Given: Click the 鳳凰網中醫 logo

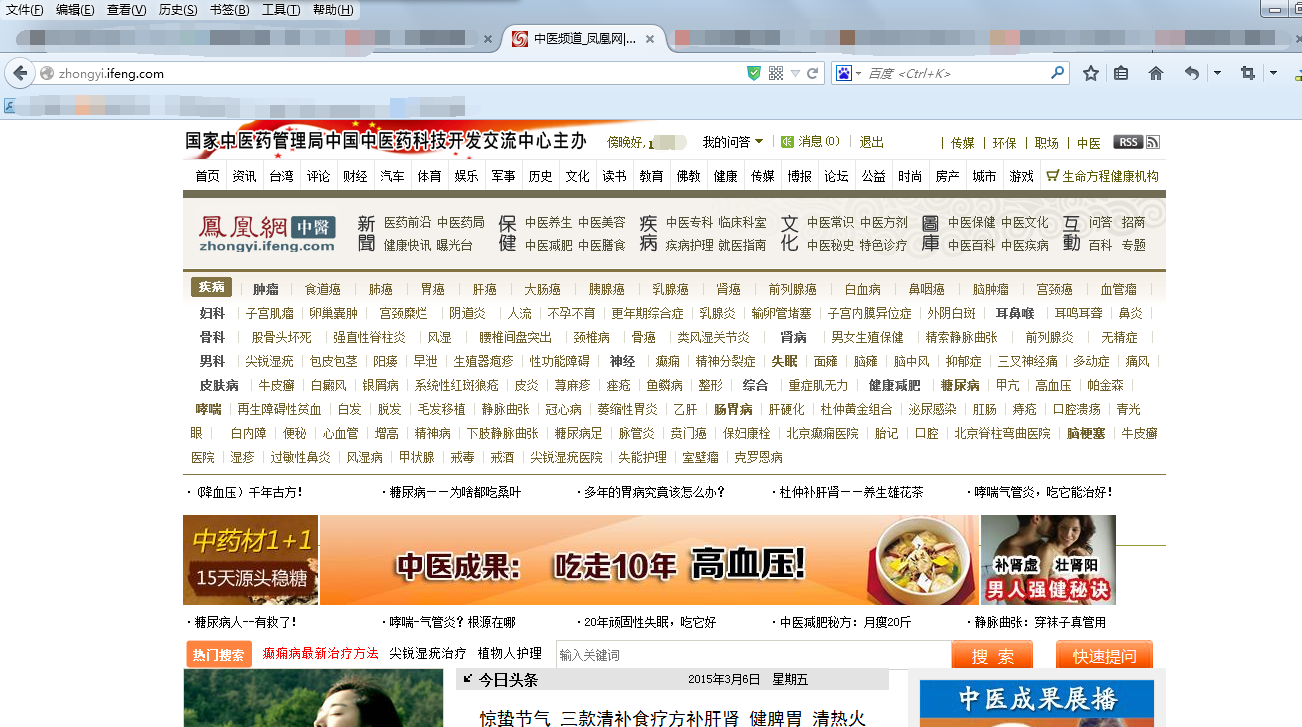Looking at the screenshot, I should click(x=267, y=234).
